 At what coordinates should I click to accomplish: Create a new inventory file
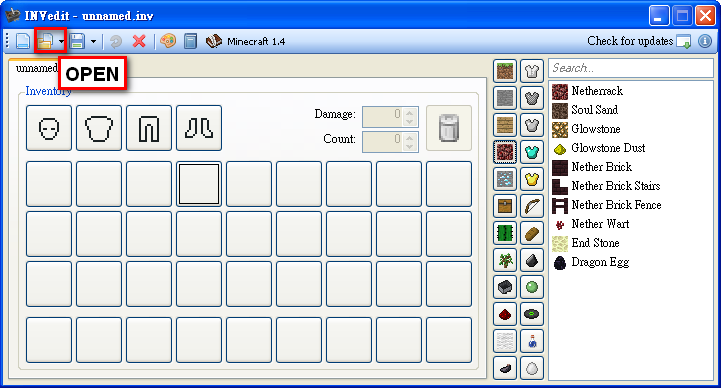click(x=23, y=41)
